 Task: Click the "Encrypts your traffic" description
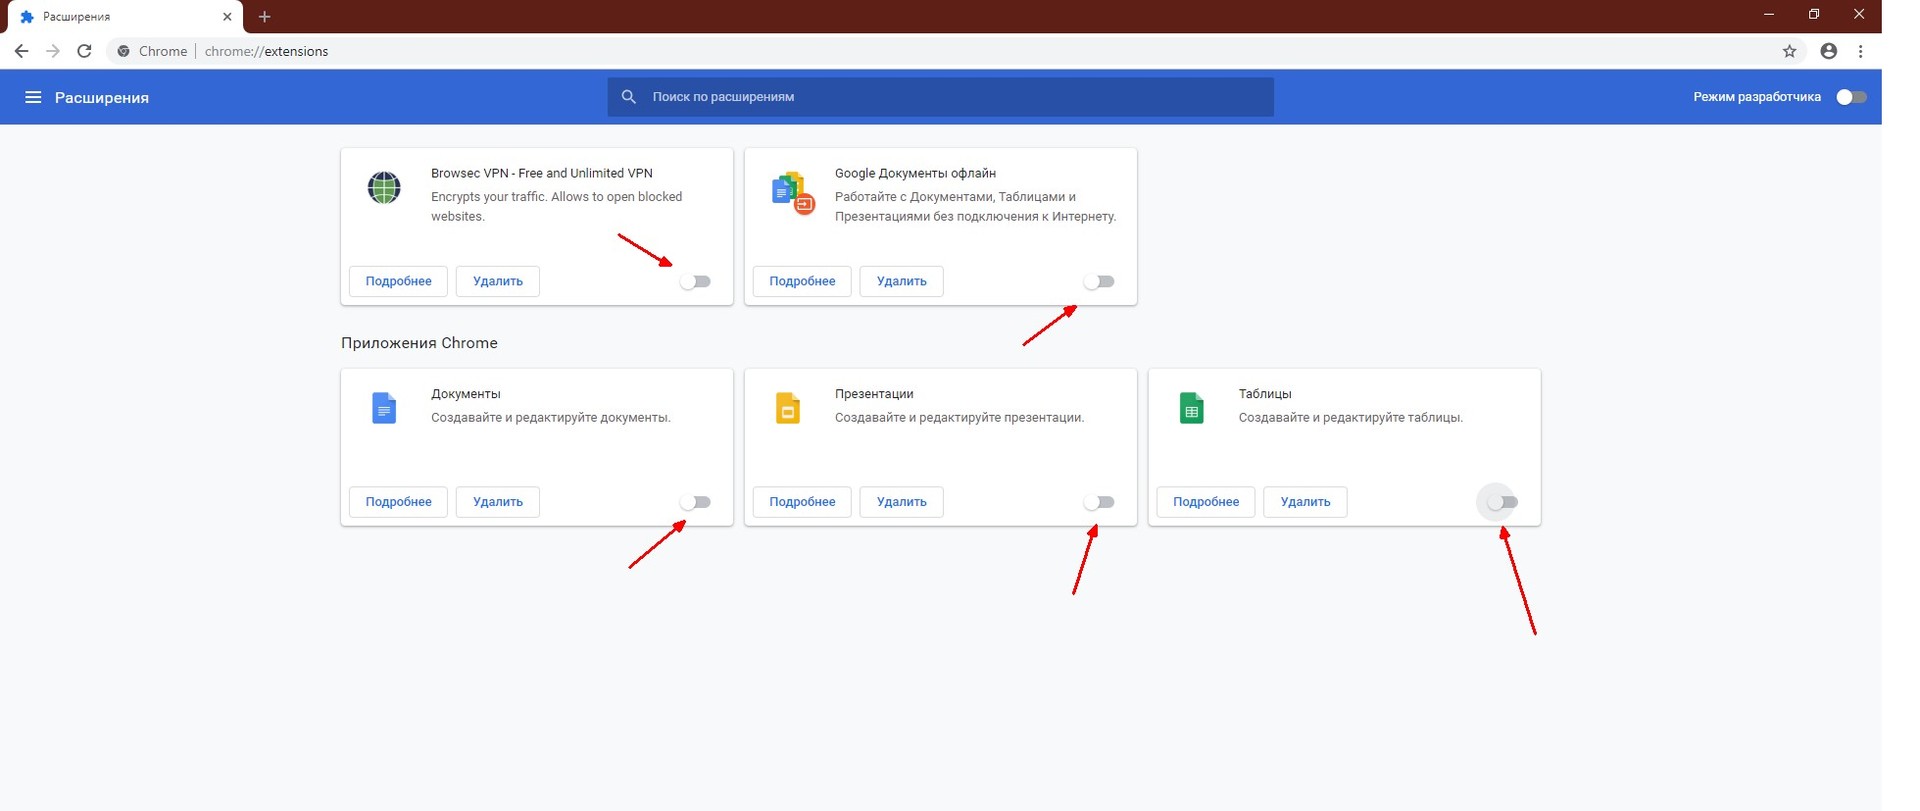pyautogui.click(x=557, y=207)
